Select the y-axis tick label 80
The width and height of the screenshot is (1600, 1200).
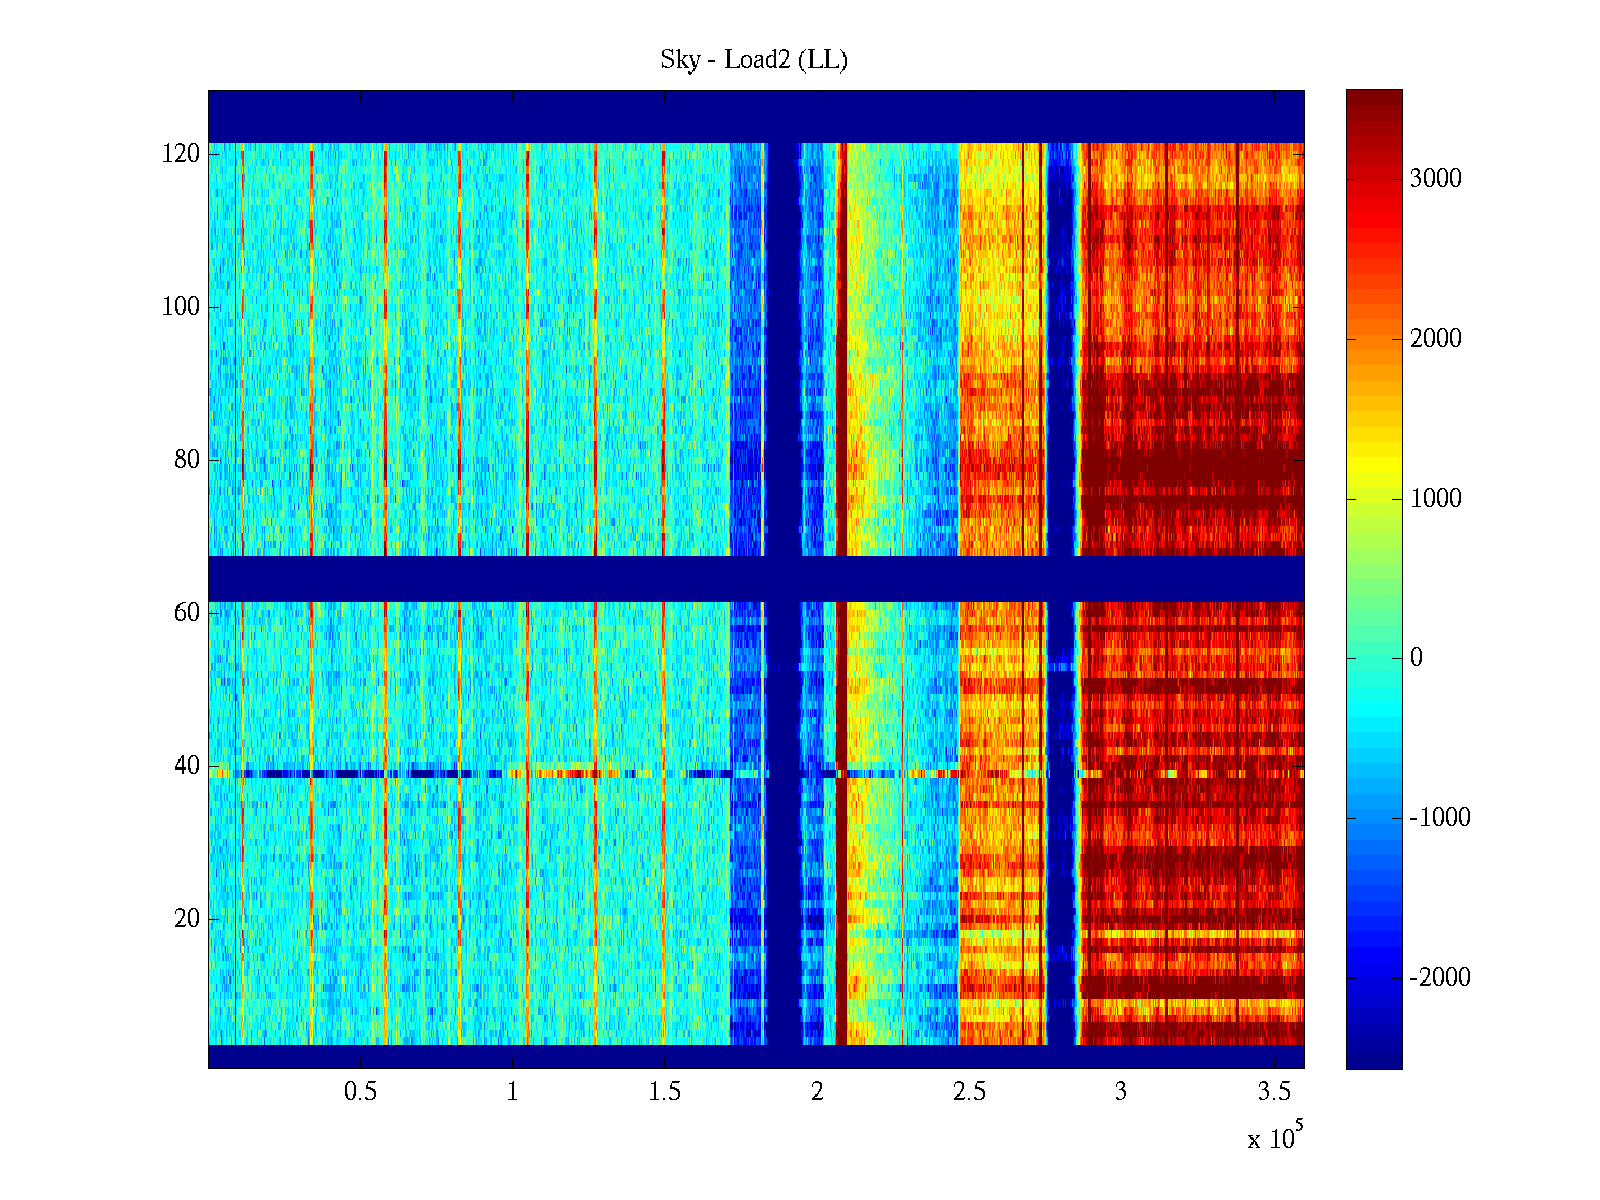(187, 460)
